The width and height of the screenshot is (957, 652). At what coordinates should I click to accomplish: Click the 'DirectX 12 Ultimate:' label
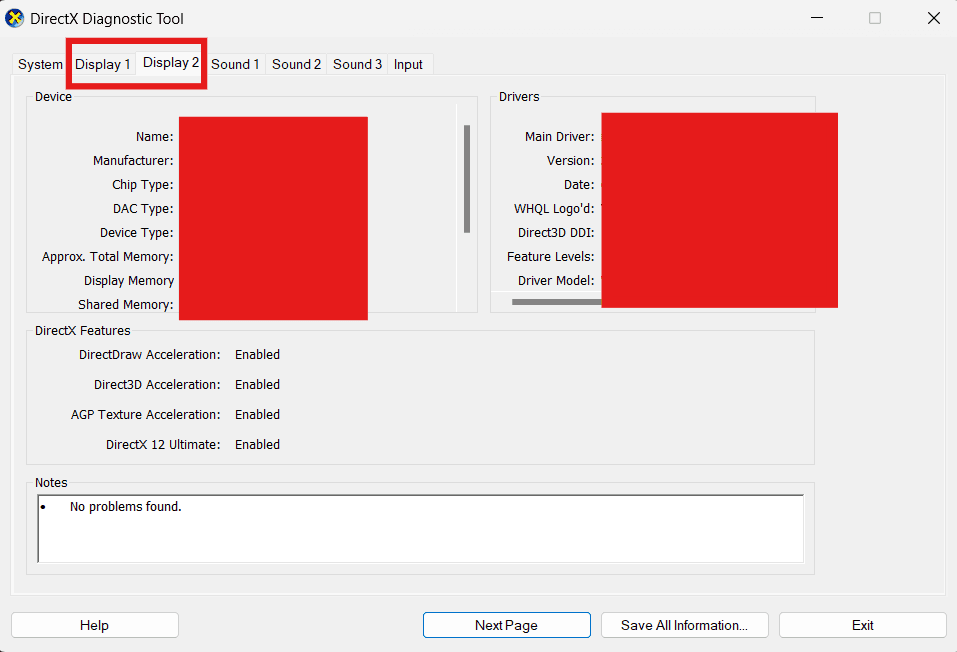[164, 444]
